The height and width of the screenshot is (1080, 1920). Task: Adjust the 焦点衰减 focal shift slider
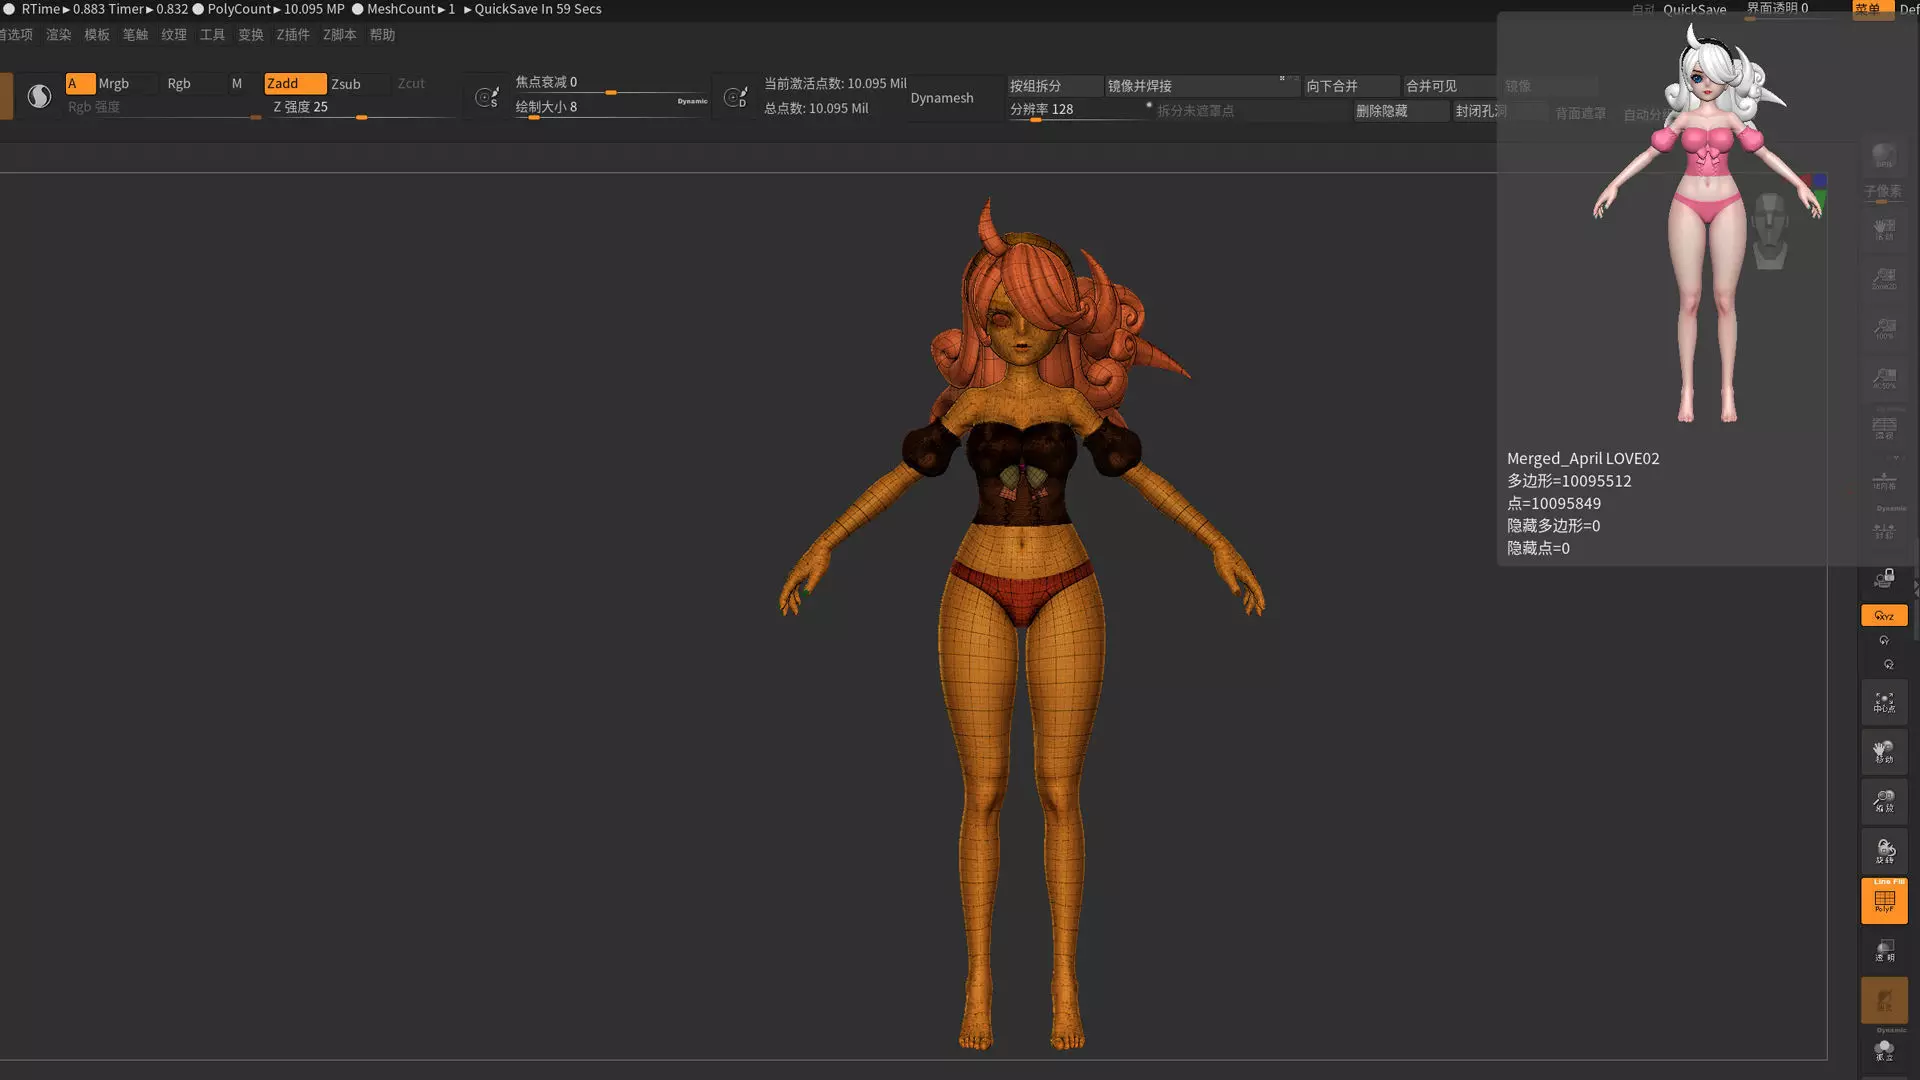tap(610, 84)
